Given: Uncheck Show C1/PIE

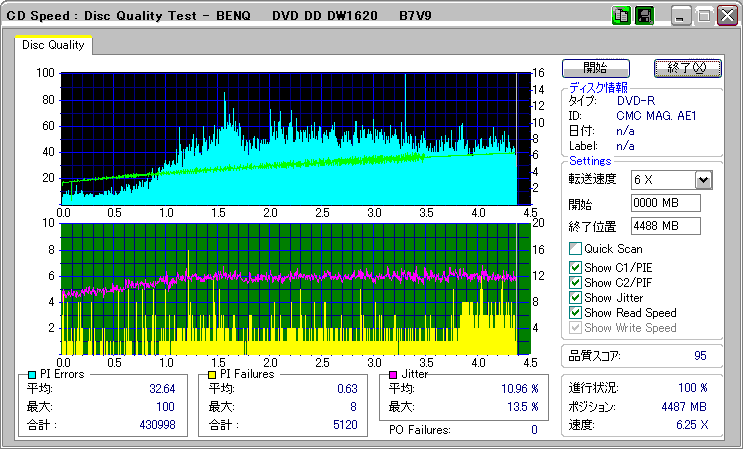Looking at the screenshot, I should (x=575, y=267).
